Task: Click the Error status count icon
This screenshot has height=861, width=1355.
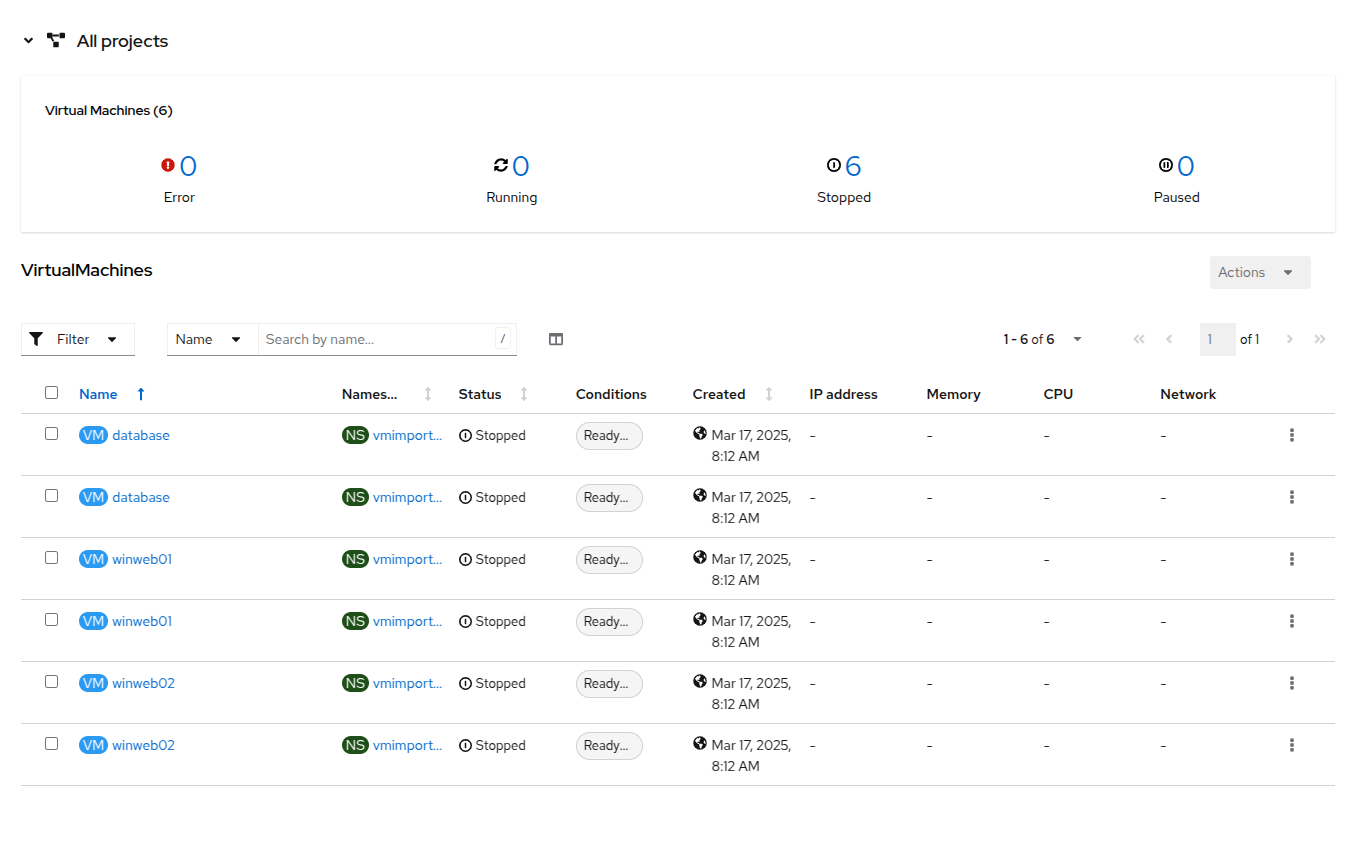Action: tap(168, 166)
